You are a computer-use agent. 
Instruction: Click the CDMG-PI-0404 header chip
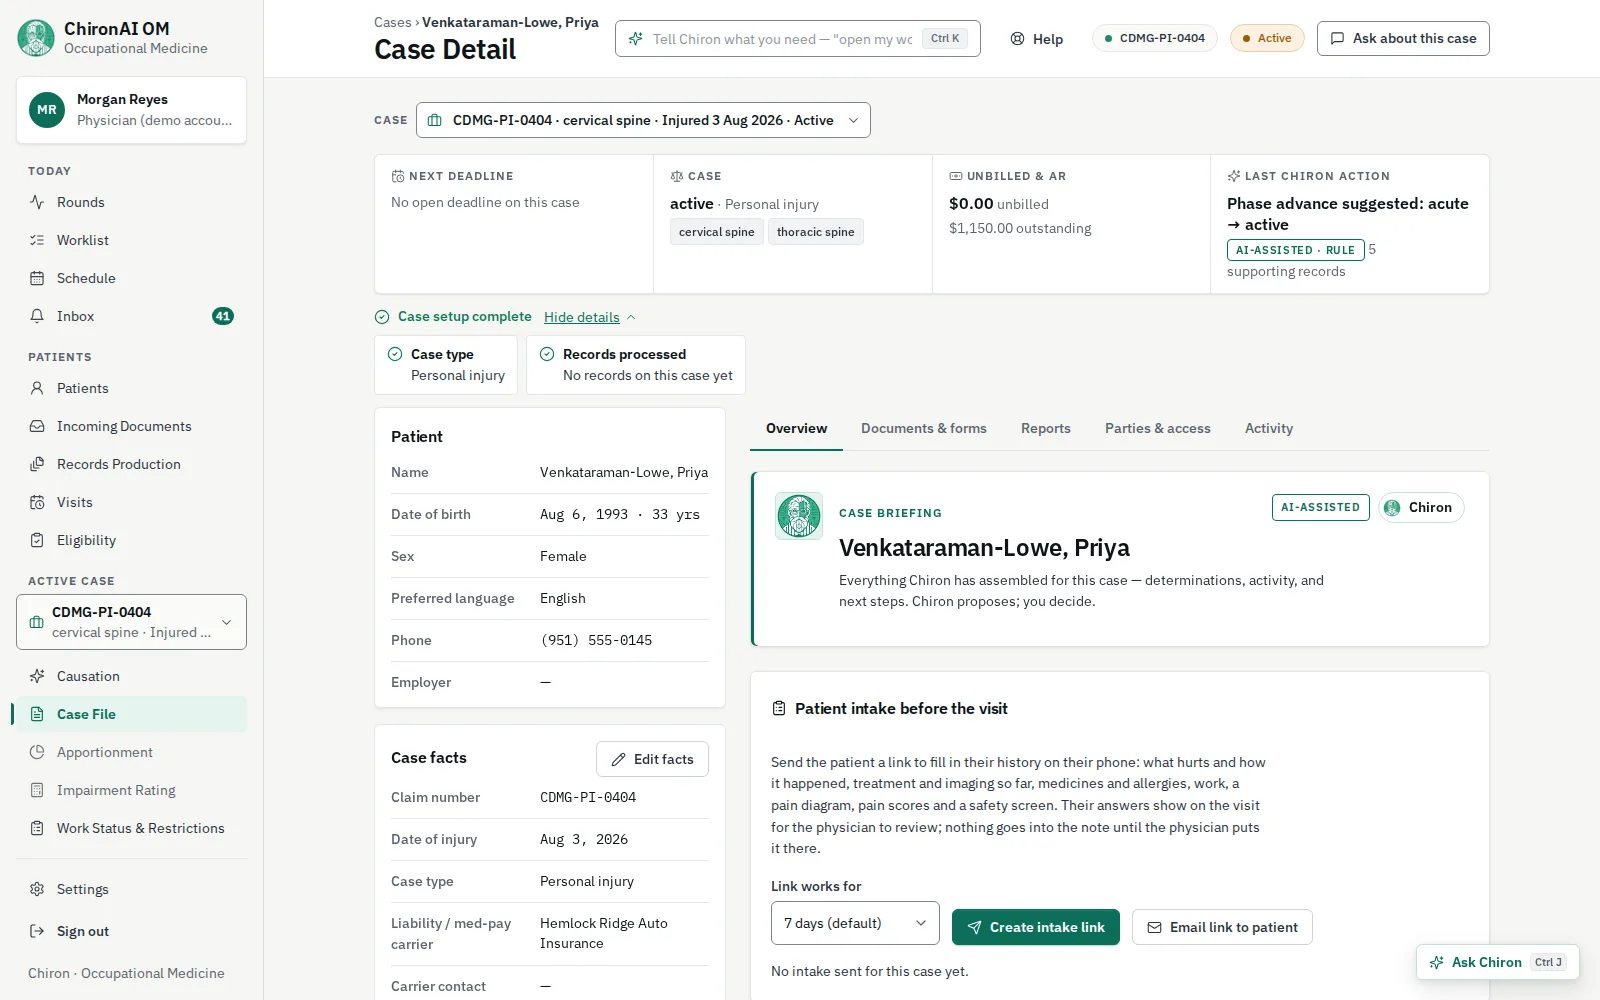[1154, 38]
